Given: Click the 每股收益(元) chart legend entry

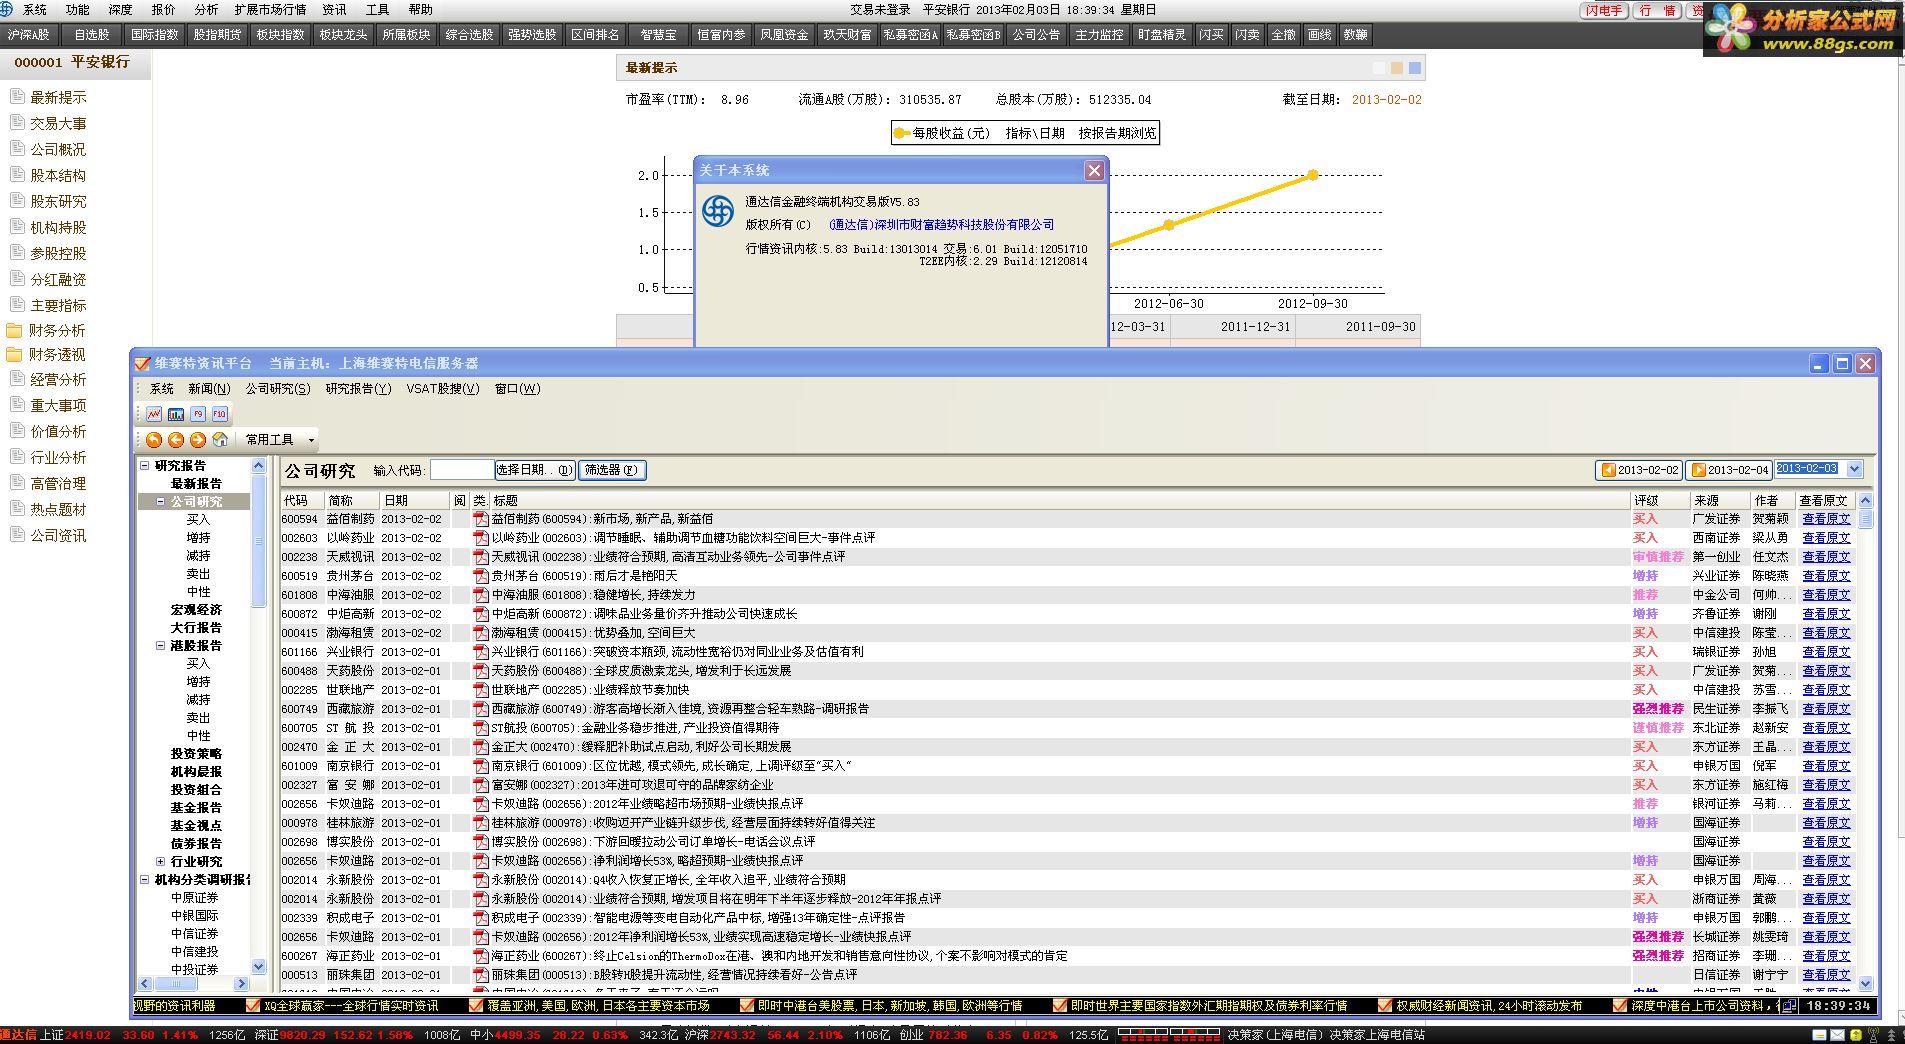Looking at the screenshot, I should click(x=942, y=133).
